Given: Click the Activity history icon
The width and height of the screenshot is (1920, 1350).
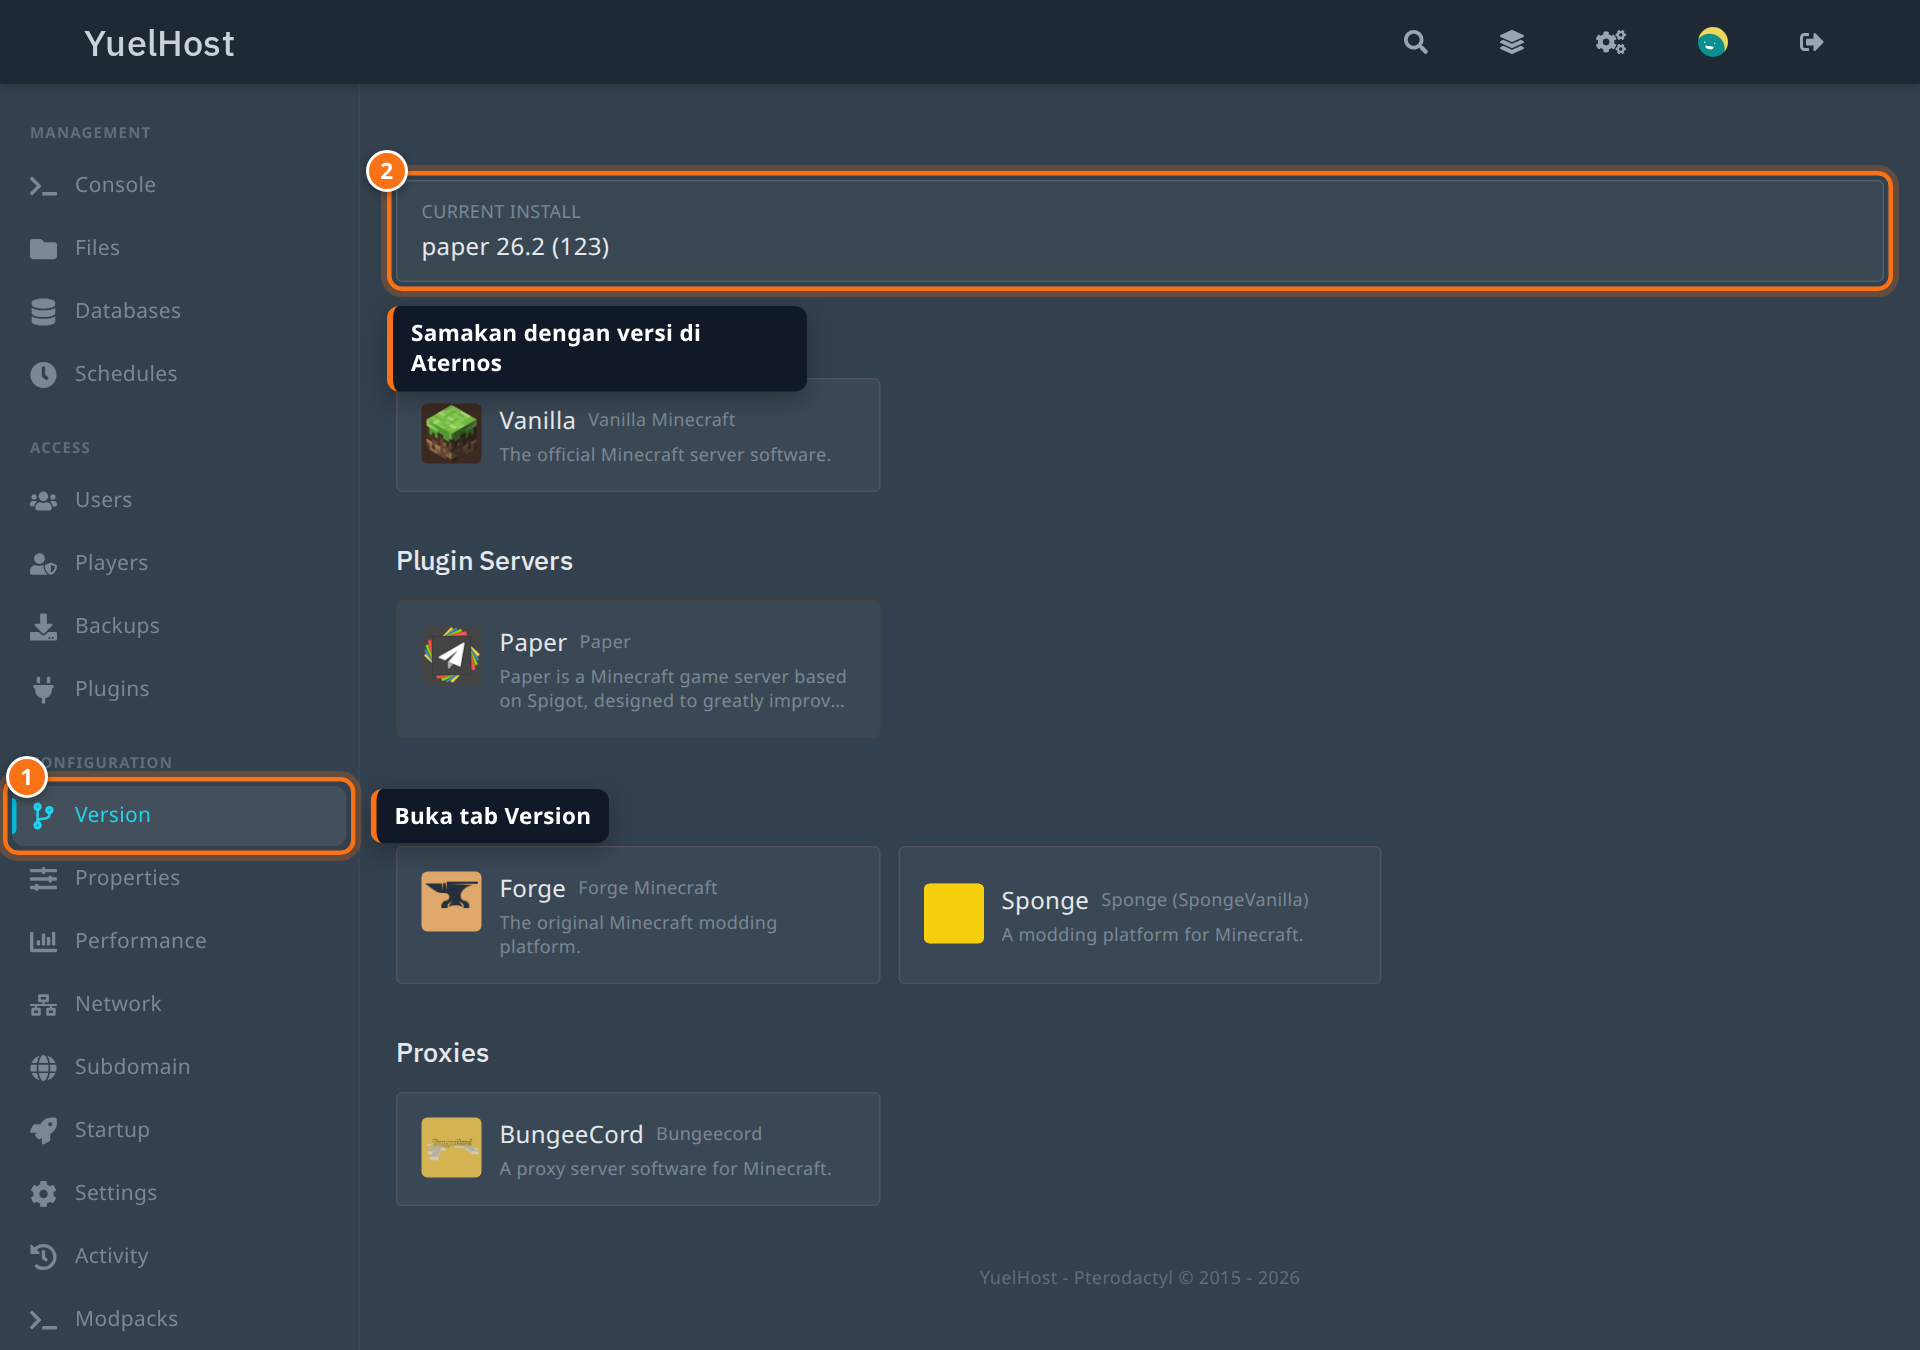Looking at the screenshot, I should point(43,1256).
